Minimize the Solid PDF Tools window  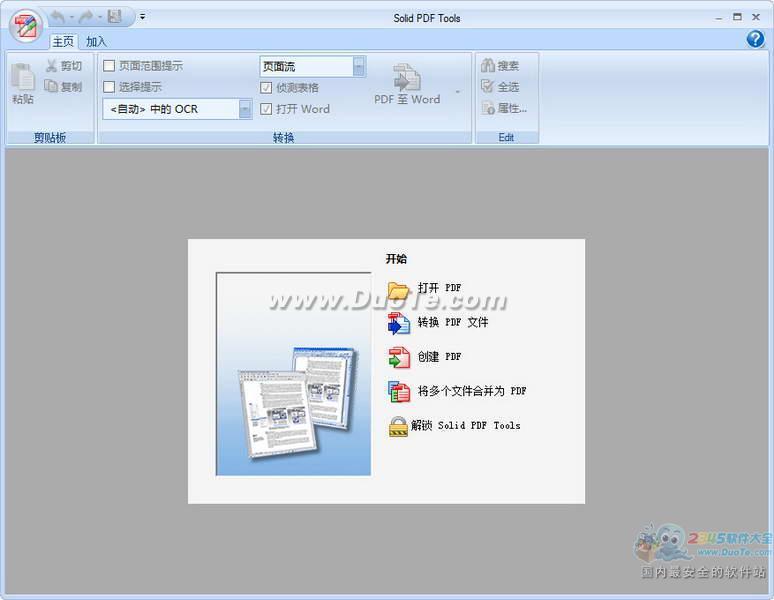(719, 18)
